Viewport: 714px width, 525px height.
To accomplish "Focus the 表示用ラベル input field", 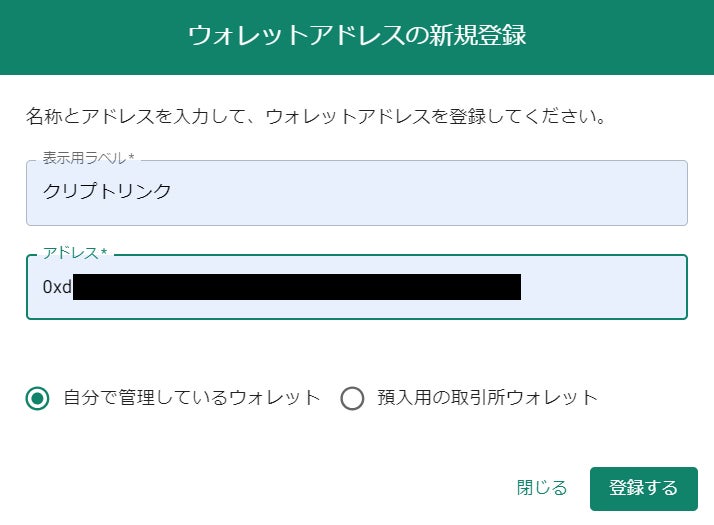I will pyautogui.click(x=356, y=192).
